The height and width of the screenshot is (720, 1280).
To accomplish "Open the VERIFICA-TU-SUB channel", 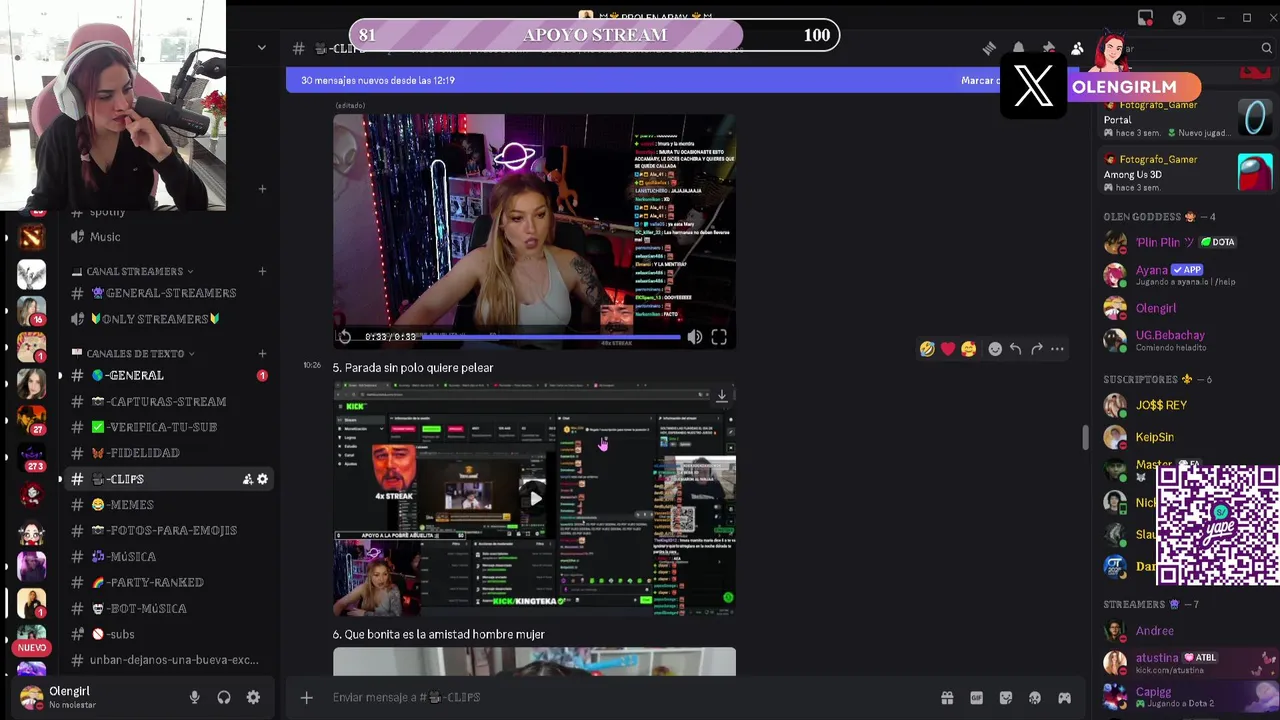I will pos(166,427).
